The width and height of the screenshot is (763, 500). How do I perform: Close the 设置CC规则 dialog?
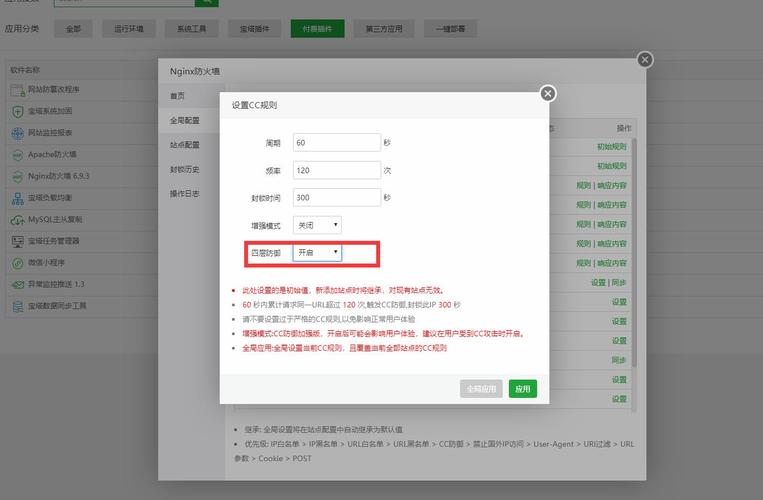coord(547,93)
